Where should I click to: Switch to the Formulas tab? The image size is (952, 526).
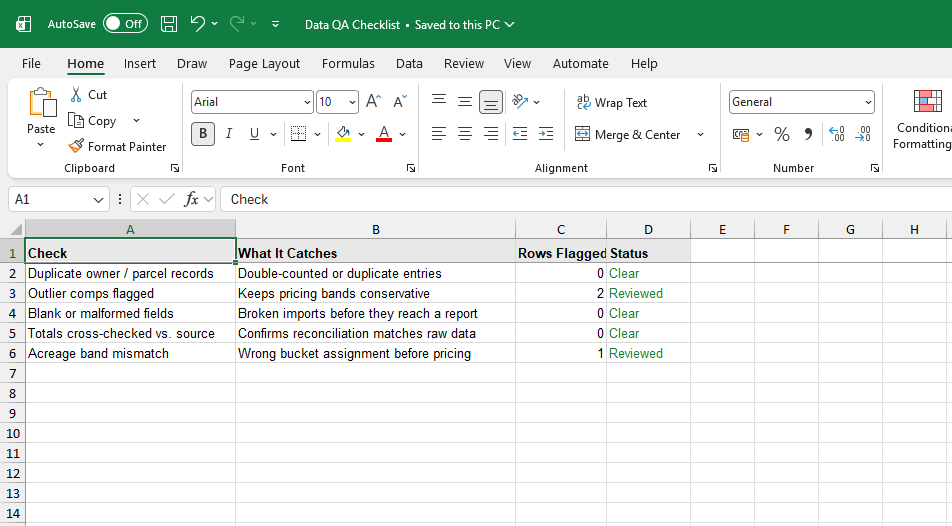(x=348, y=63)
